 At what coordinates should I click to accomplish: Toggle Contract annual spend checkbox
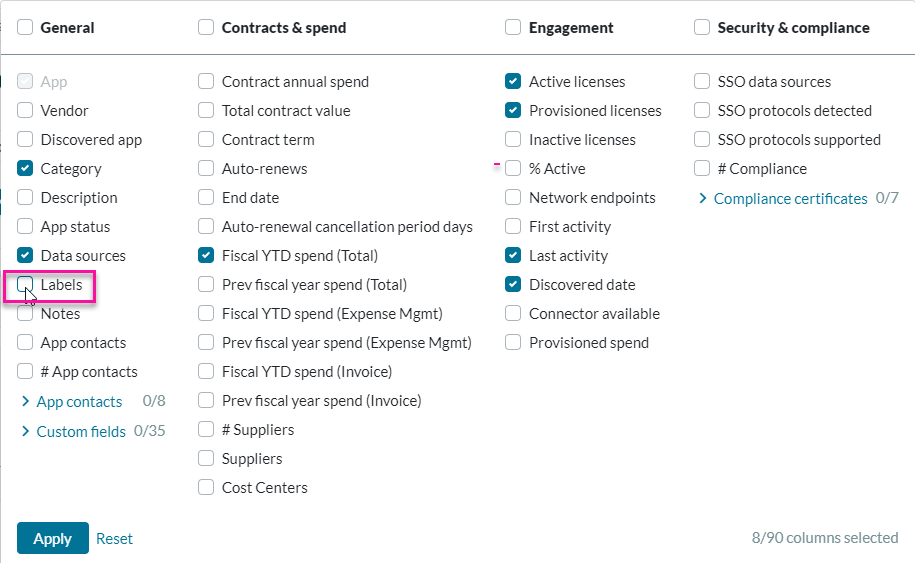coord(206,82)
